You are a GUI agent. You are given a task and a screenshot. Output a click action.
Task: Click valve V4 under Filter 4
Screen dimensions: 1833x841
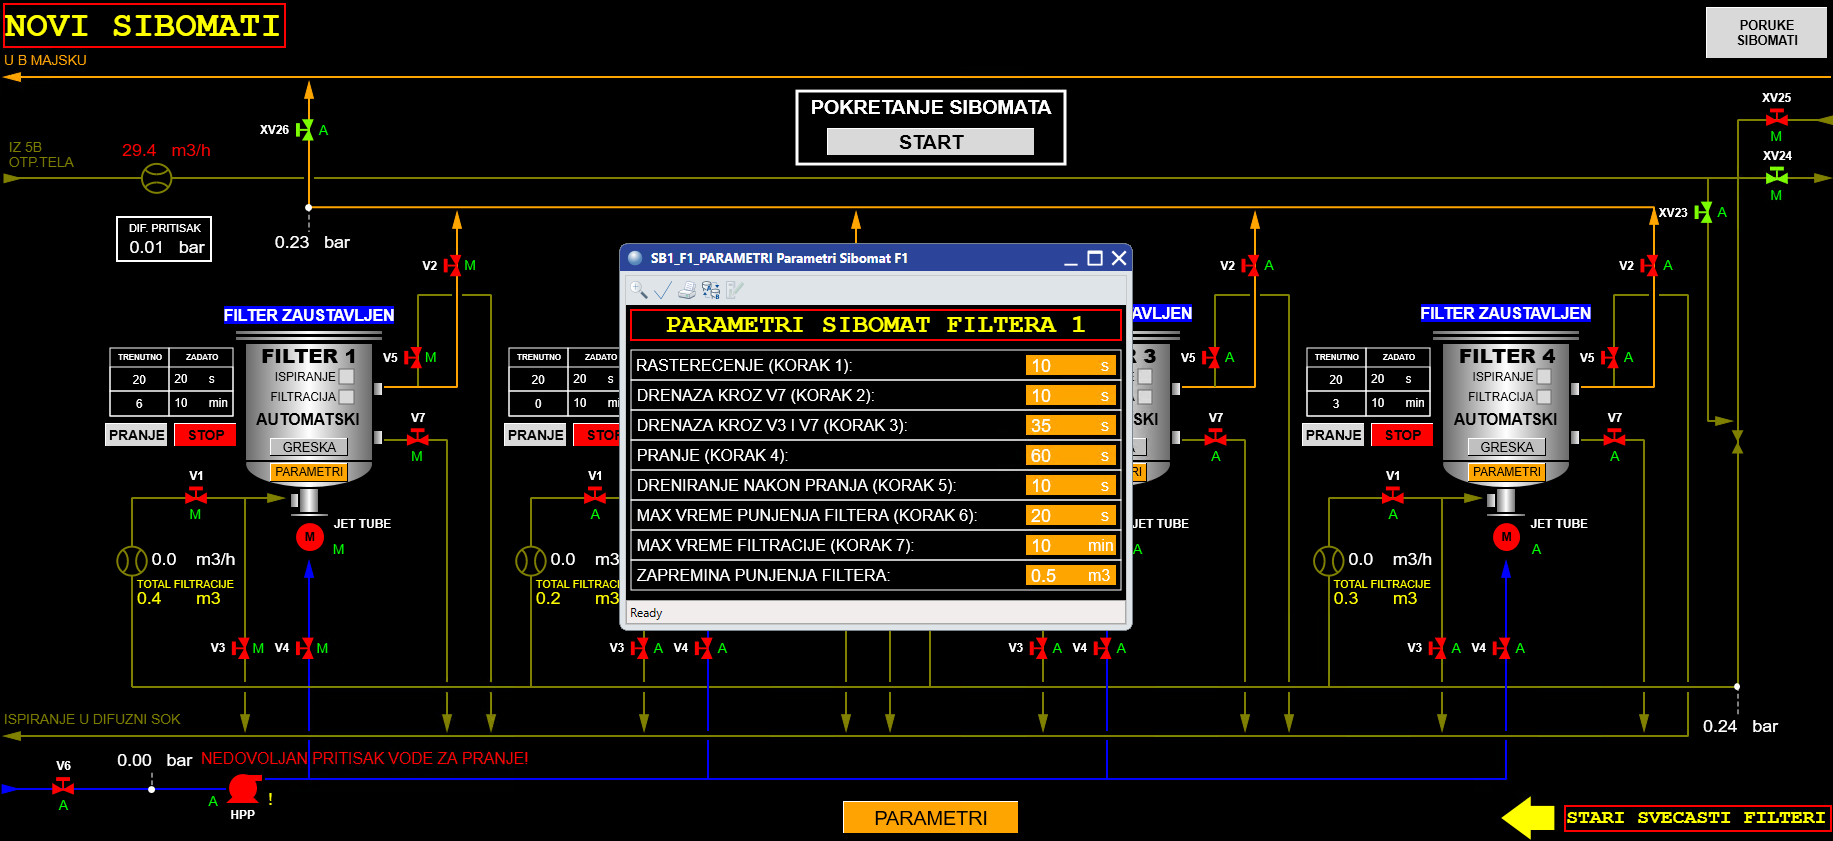click(1502, 648)
